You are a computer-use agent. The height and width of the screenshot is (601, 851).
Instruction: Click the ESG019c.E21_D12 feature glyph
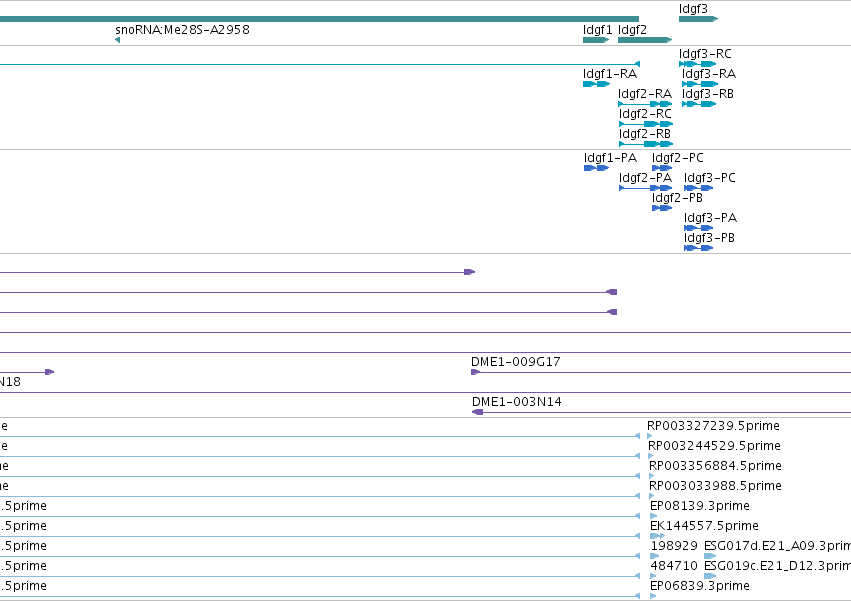coord(710,576)
